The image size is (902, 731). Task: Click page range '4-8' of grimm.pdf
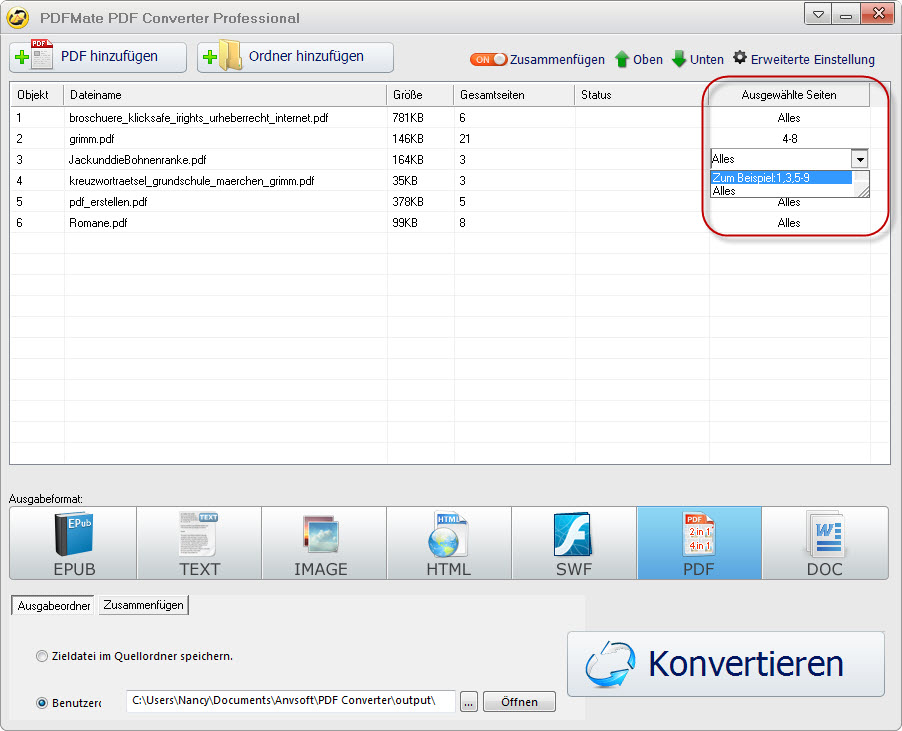[x=789, y=139]
